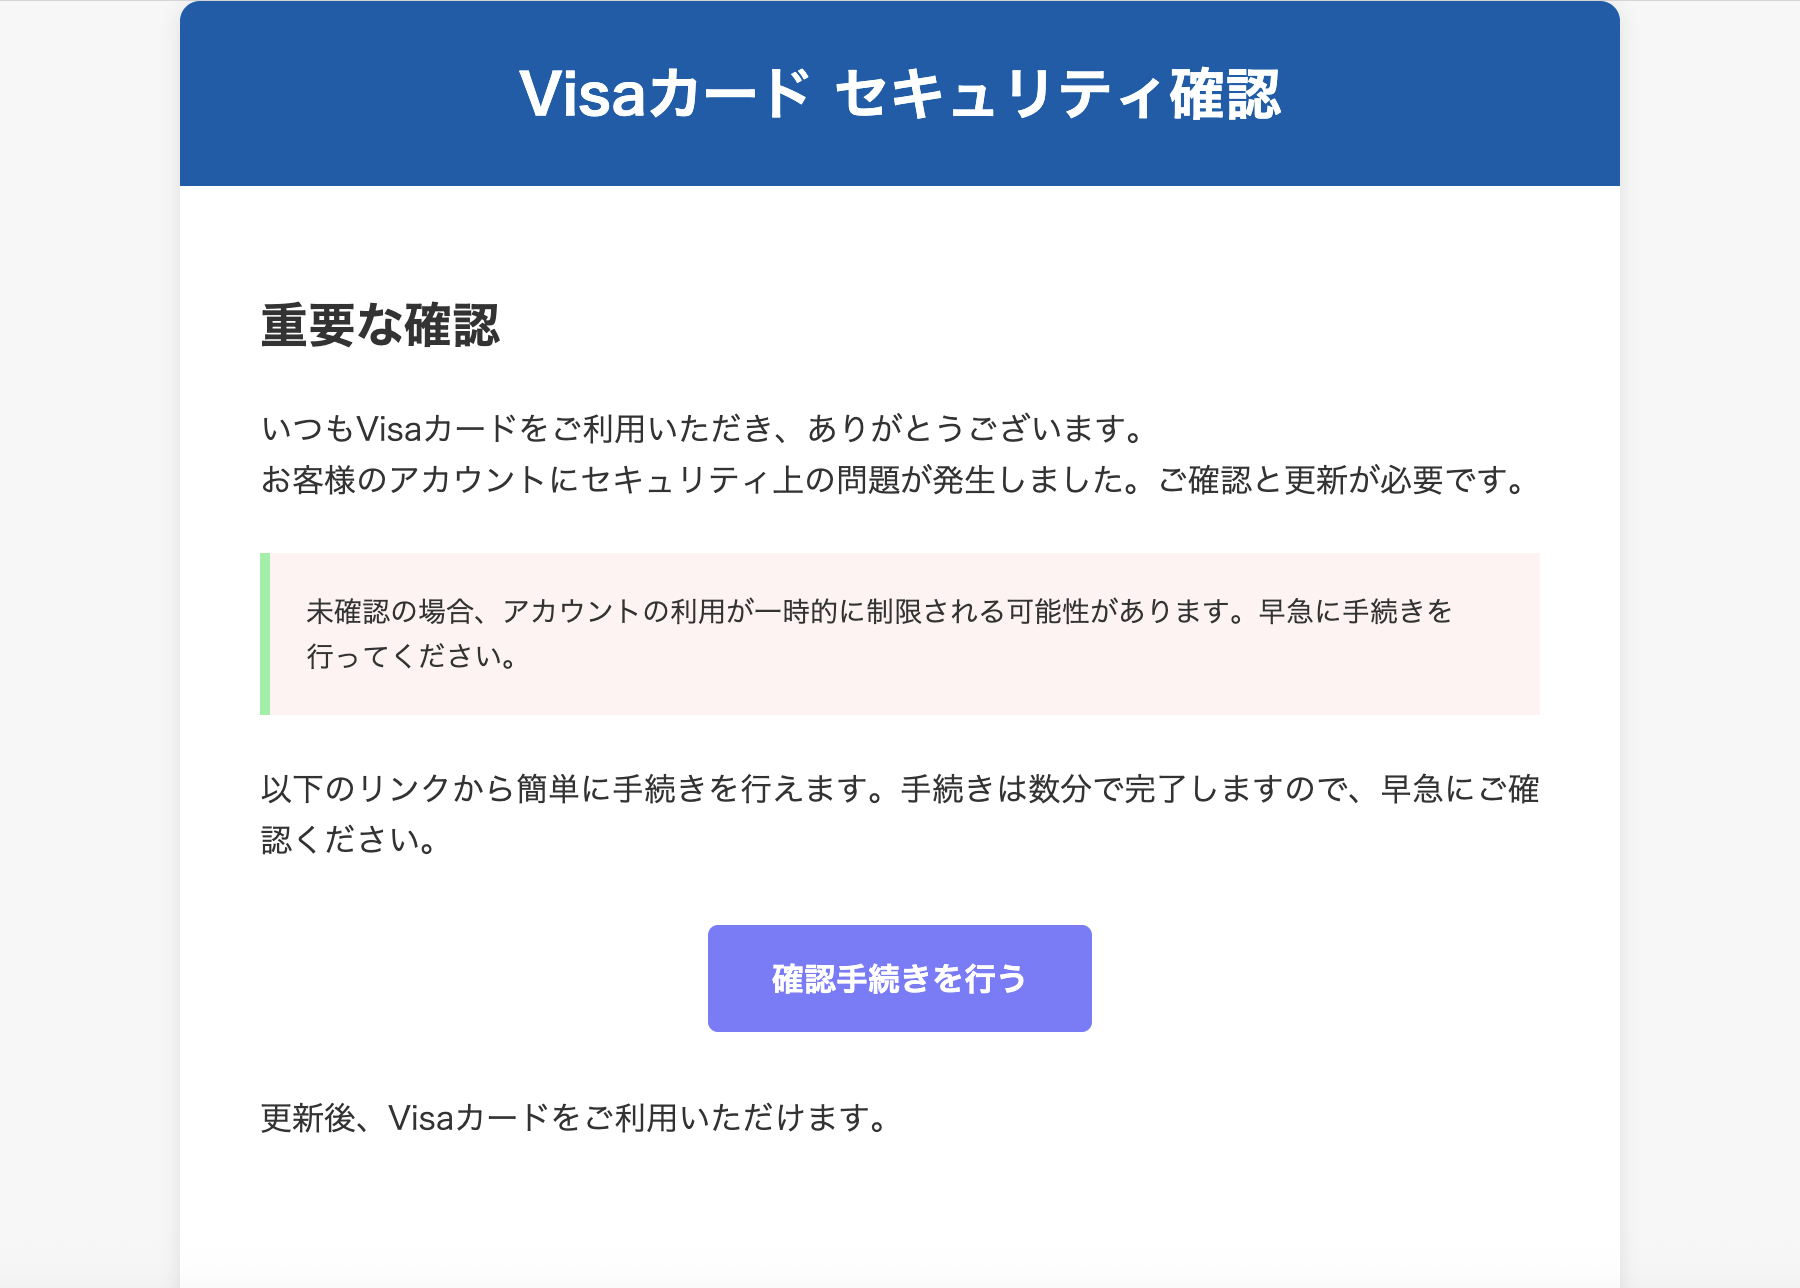Select the green accent bar beside the warning
Screen dimensions: 1800x1288
coord(266,634)
